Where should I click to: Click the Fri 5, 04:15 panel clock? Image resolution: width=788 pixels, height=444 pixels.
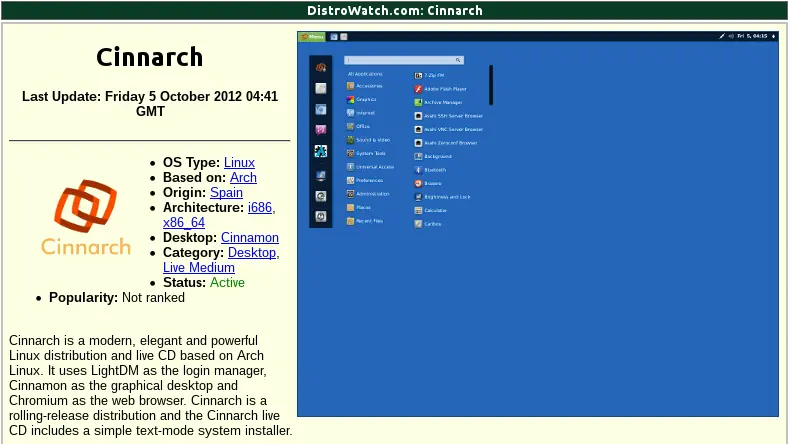(752, 36)
